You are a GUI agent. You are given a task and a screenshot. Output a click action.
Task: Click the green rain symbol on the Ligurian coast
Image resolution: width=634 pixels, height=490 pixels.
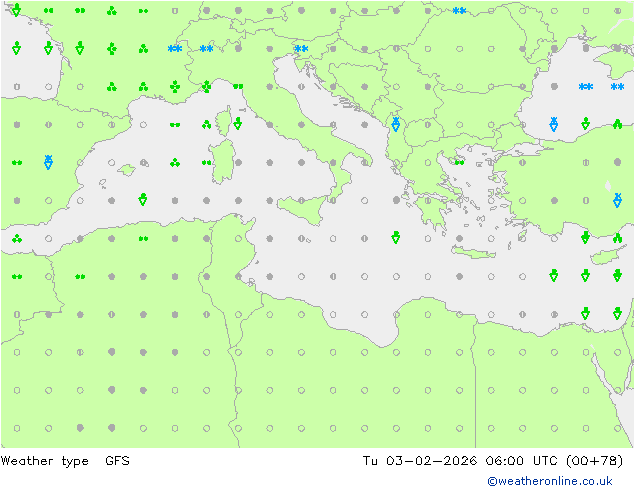207,87
